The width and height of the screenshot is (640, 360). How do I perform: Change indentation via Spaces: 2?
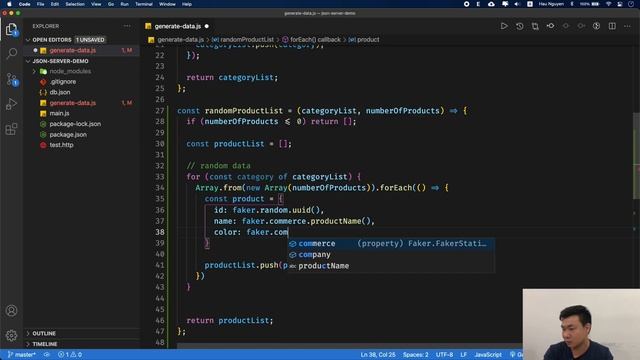(x=416, y=355)
